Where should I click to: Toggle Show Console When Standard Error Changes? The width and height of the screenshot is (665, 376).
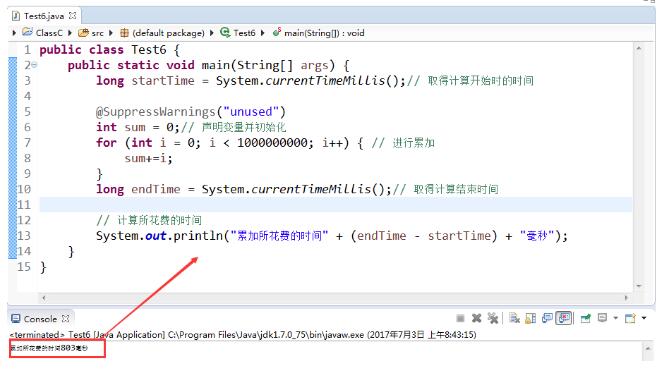[564, 318]
